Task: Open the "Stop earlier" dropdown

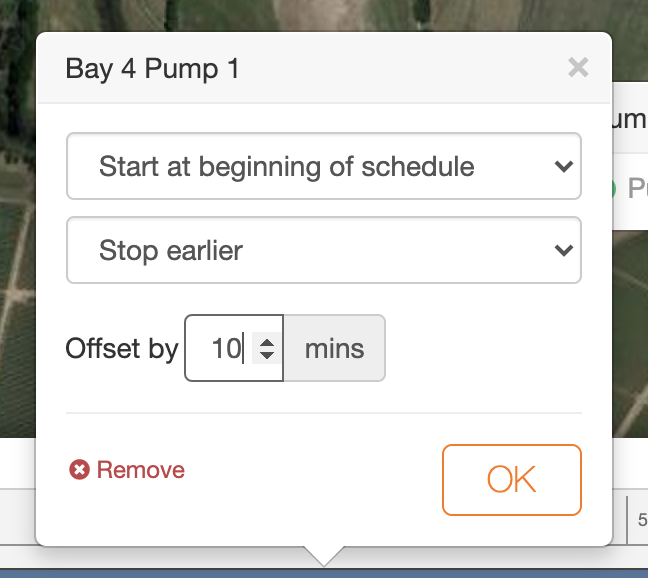Action: (323, 250)
